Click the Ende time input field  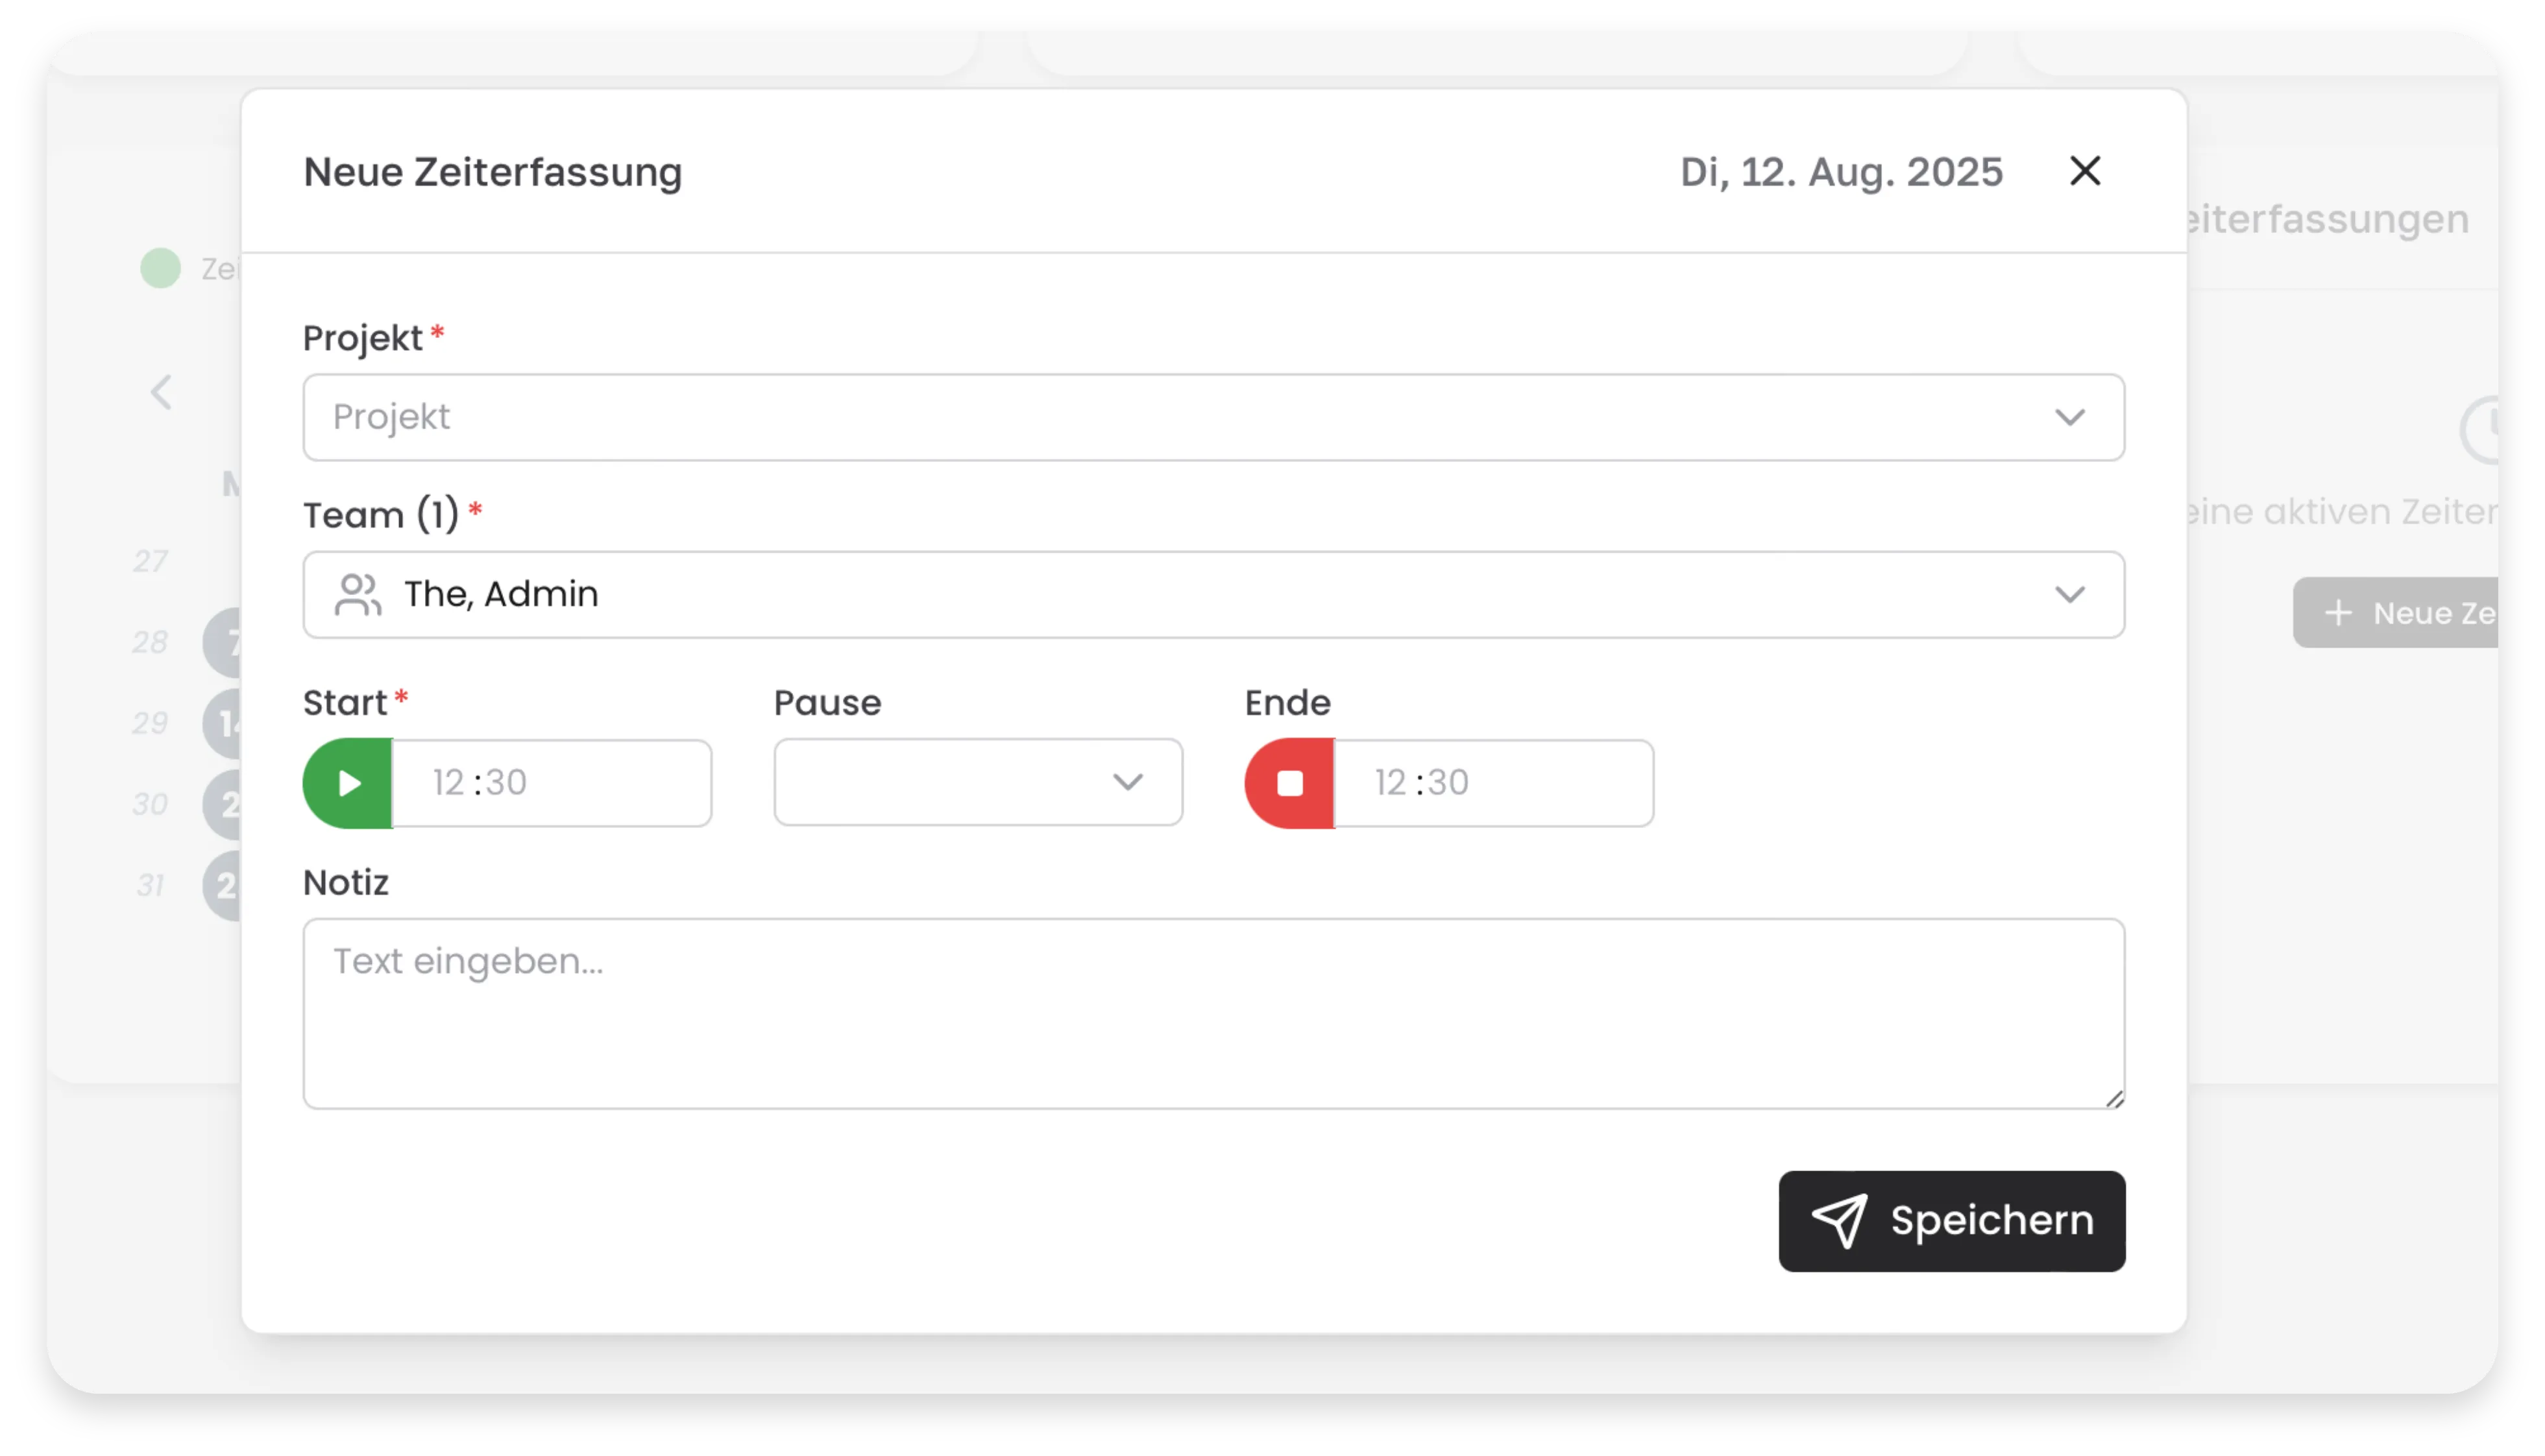(1493, 783)
